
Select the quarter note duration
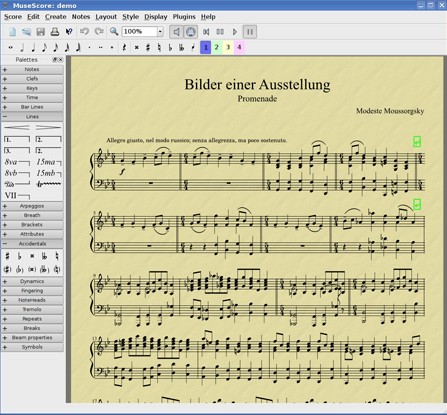click(x=33, y=48)
